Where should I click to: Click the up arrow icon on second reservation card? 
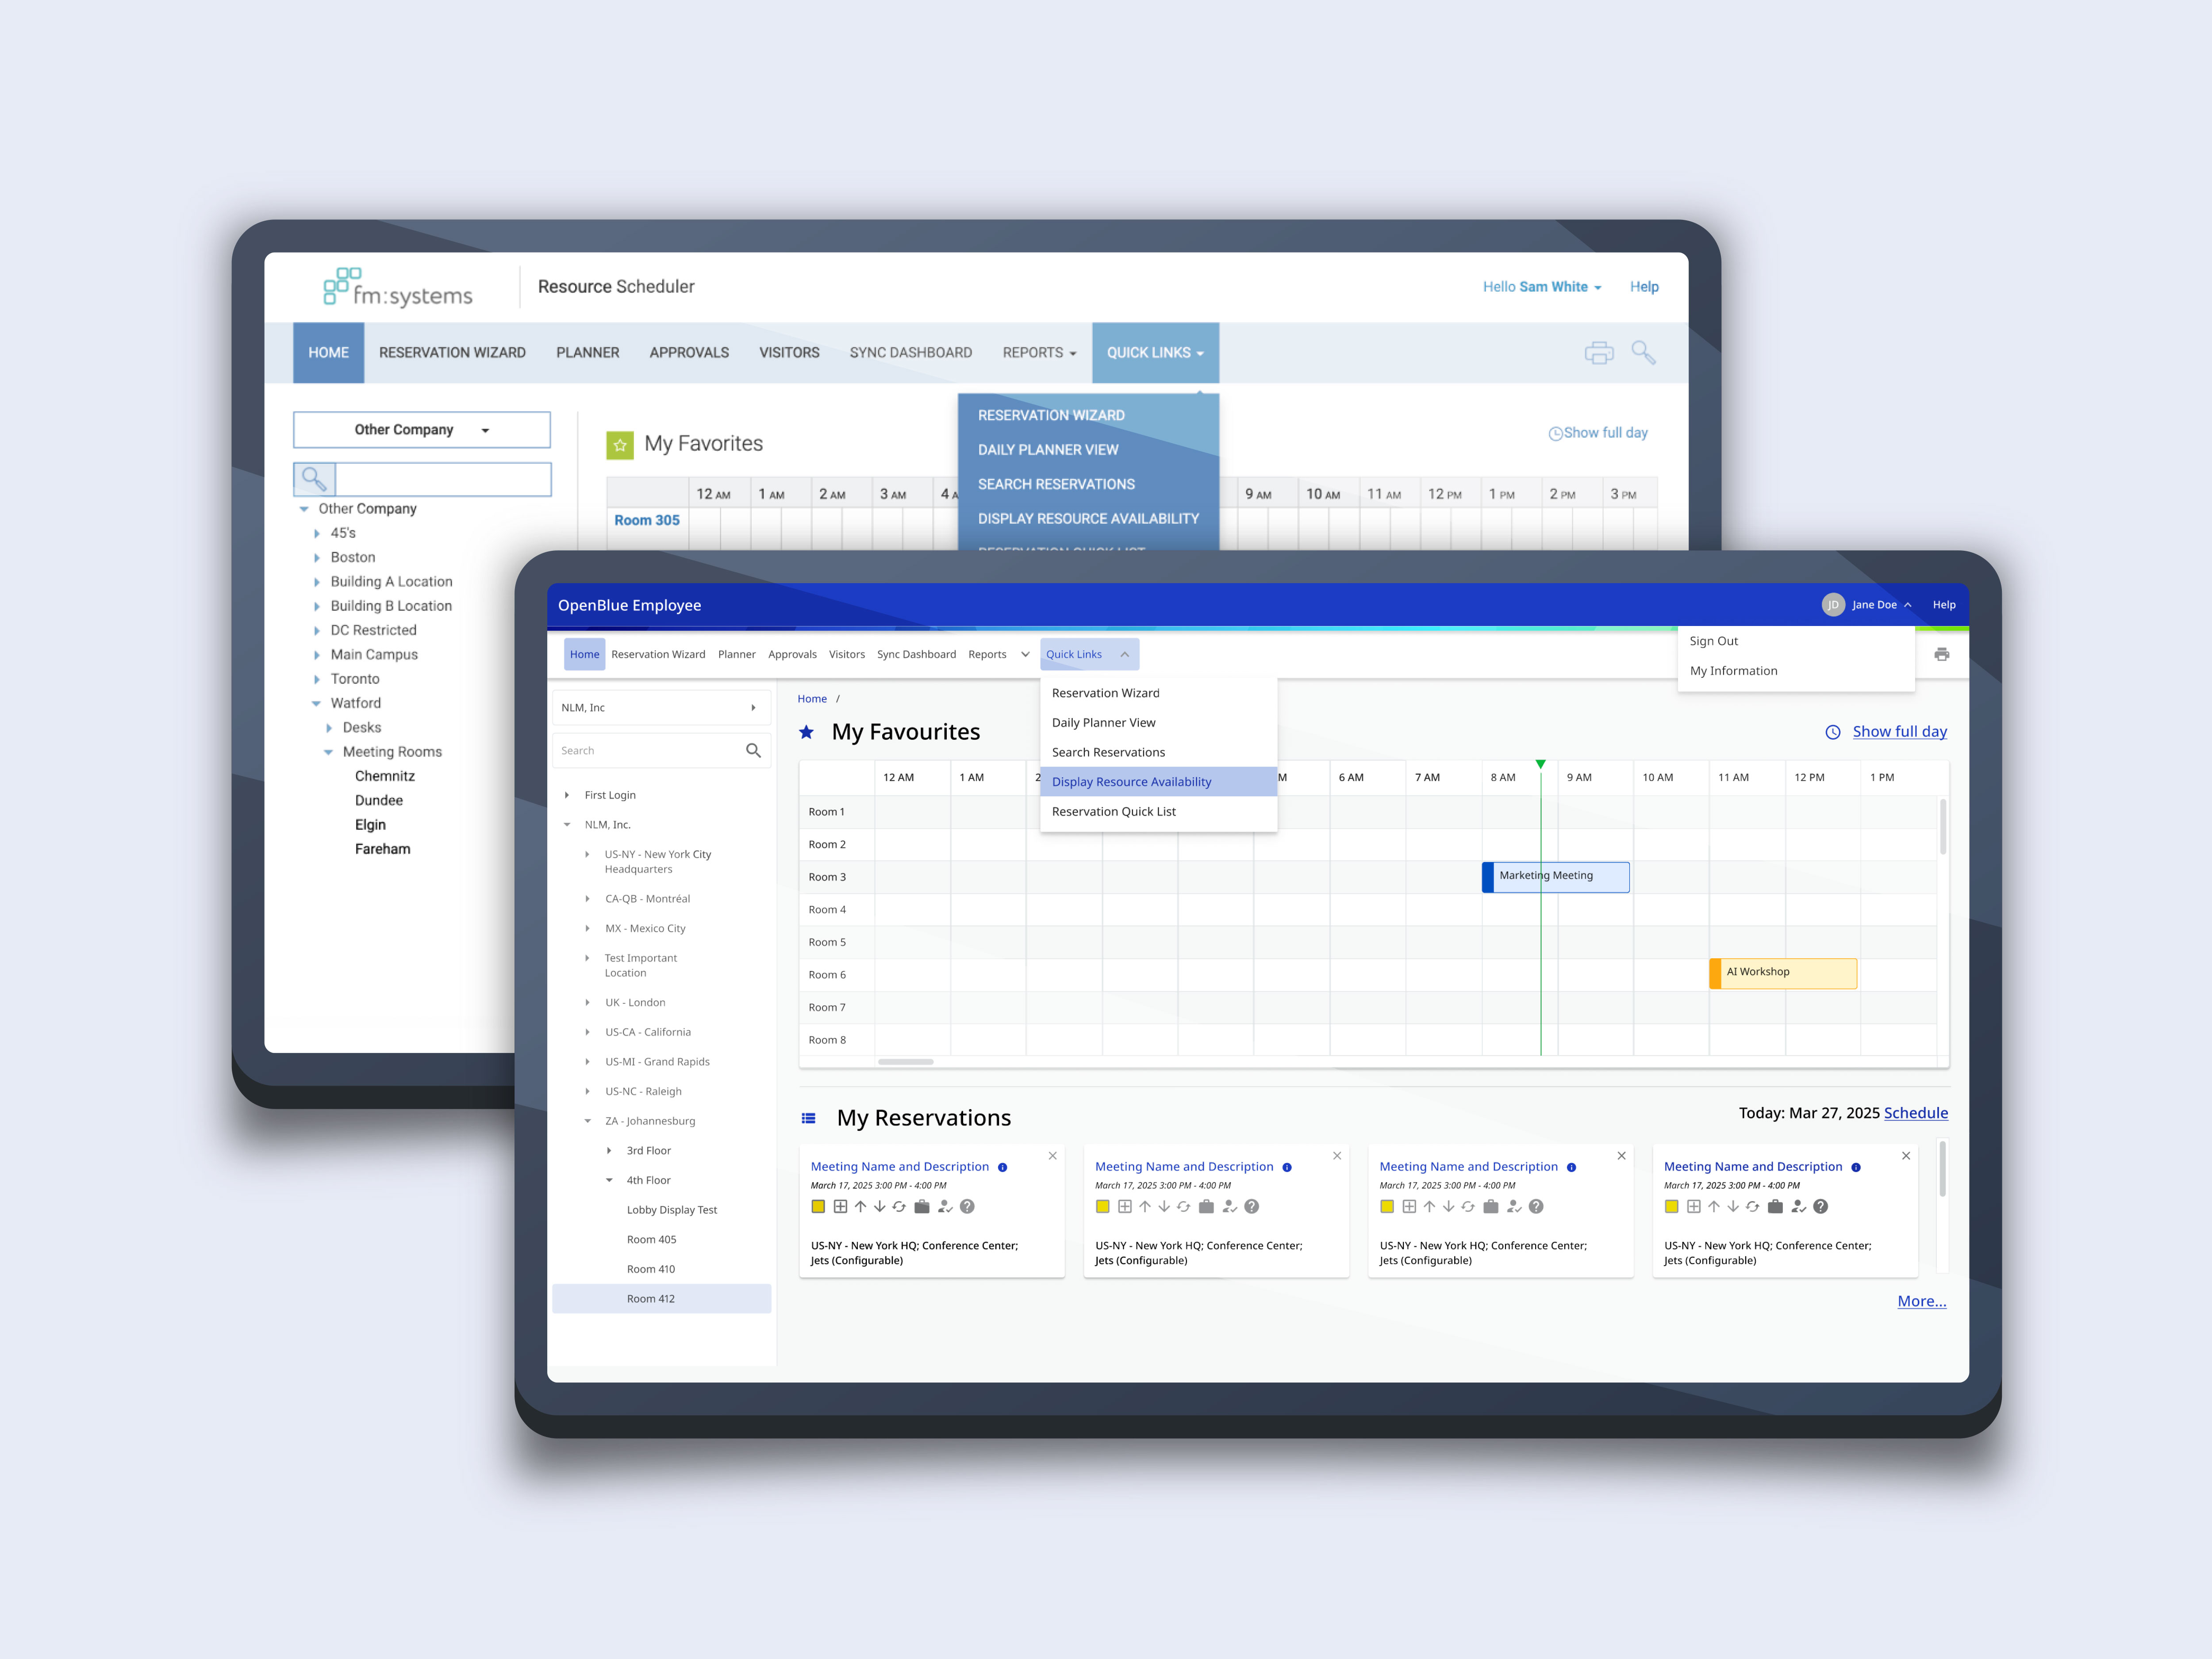(x=1145, y=1206)
